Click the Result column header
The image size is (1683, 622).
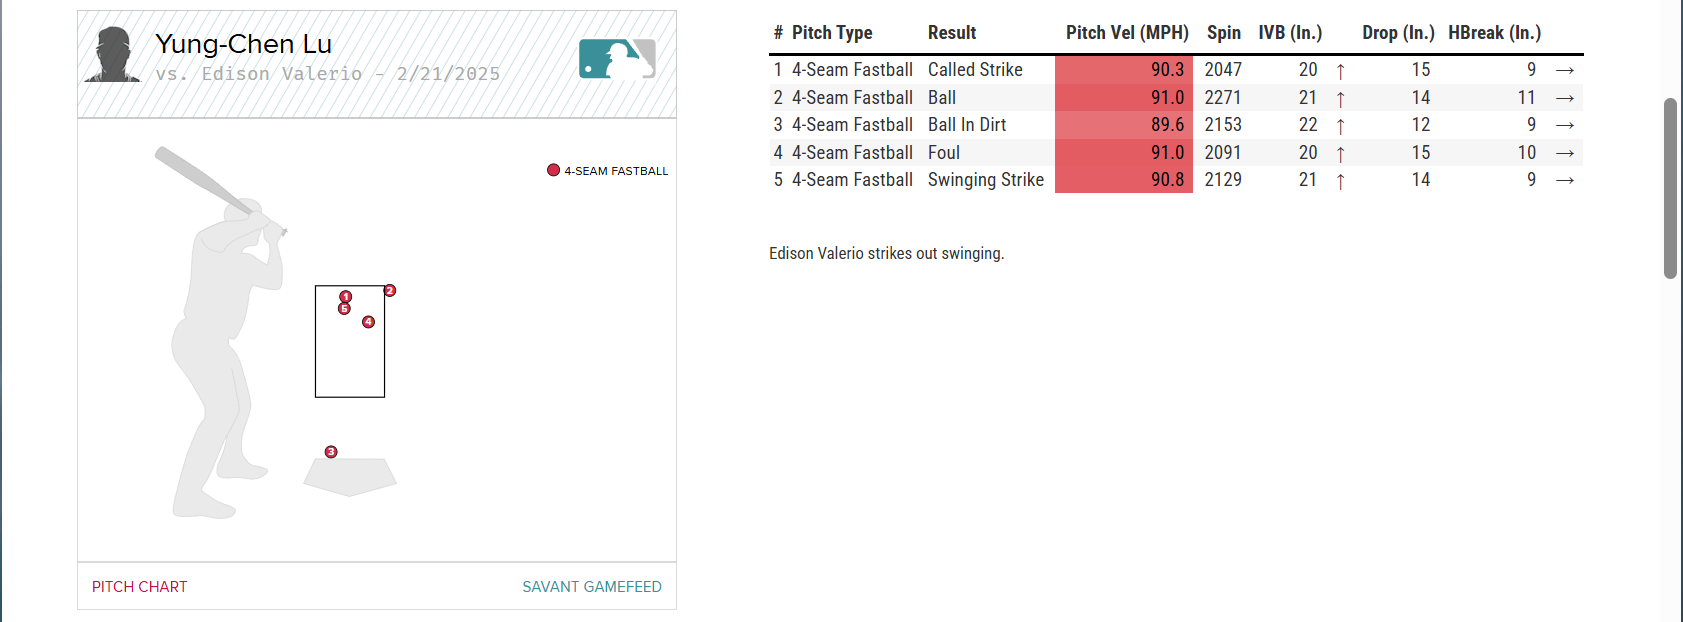point(951,33)
